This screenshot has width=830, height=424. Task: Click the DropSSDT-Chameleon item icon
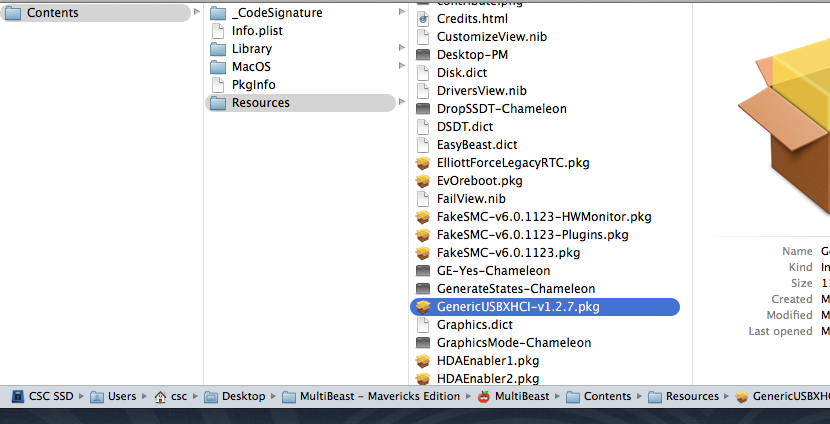[x=423, y=109]
